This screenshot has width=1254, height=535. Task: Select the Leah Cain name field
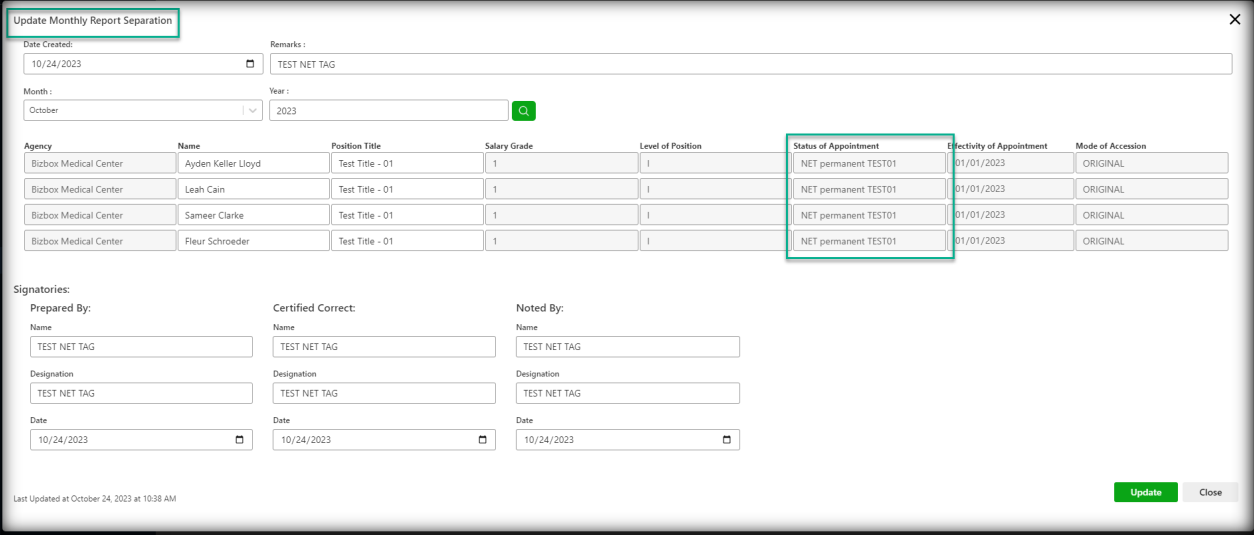coord(253,189)
